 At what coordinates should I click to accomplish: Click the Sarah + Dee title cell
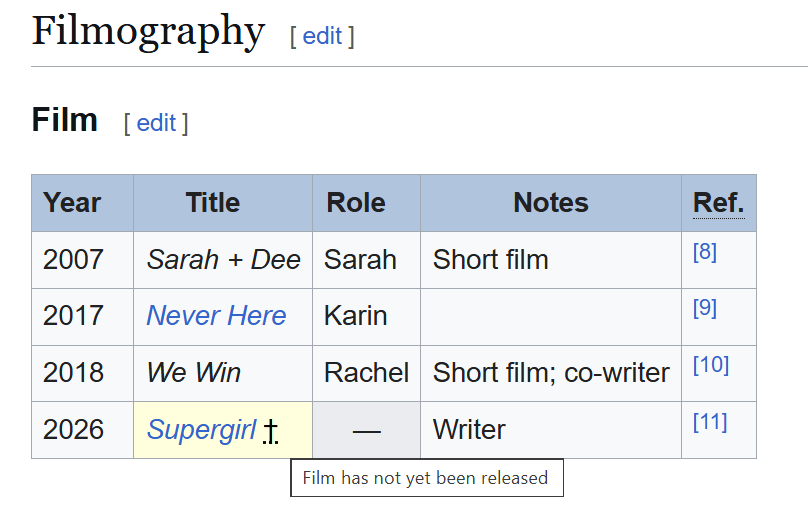[x=223, y=260]
